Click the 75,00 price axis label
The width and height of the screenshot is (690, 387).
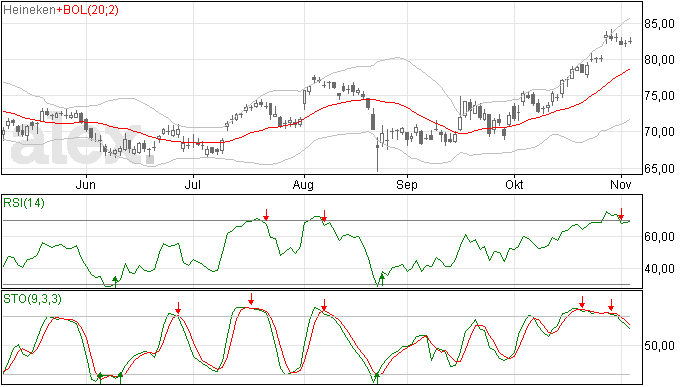click(659, 96)
